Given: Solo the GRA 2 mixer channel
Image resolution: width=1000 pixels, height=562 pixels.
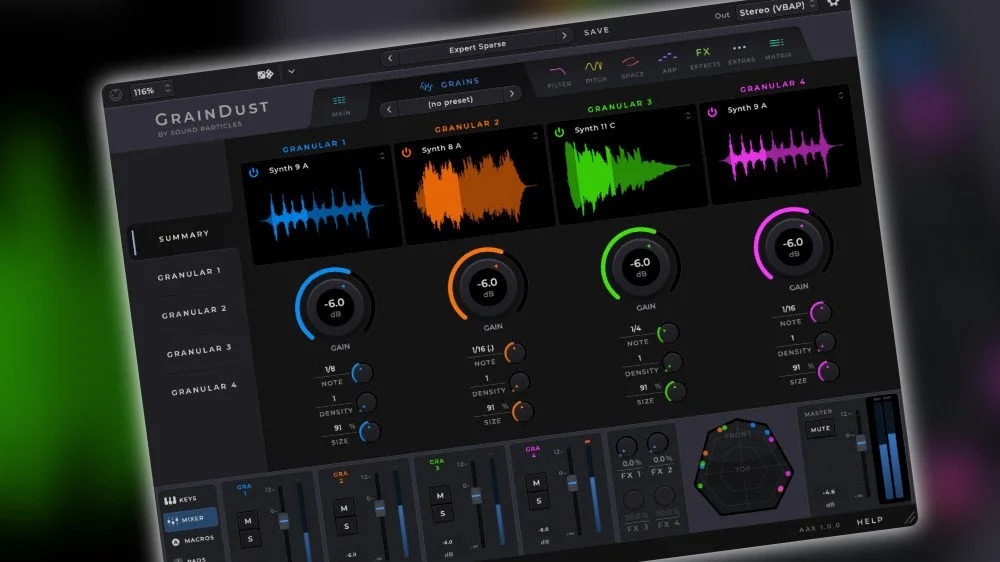Looking at the screenshot, I should [x=346, y=526].
